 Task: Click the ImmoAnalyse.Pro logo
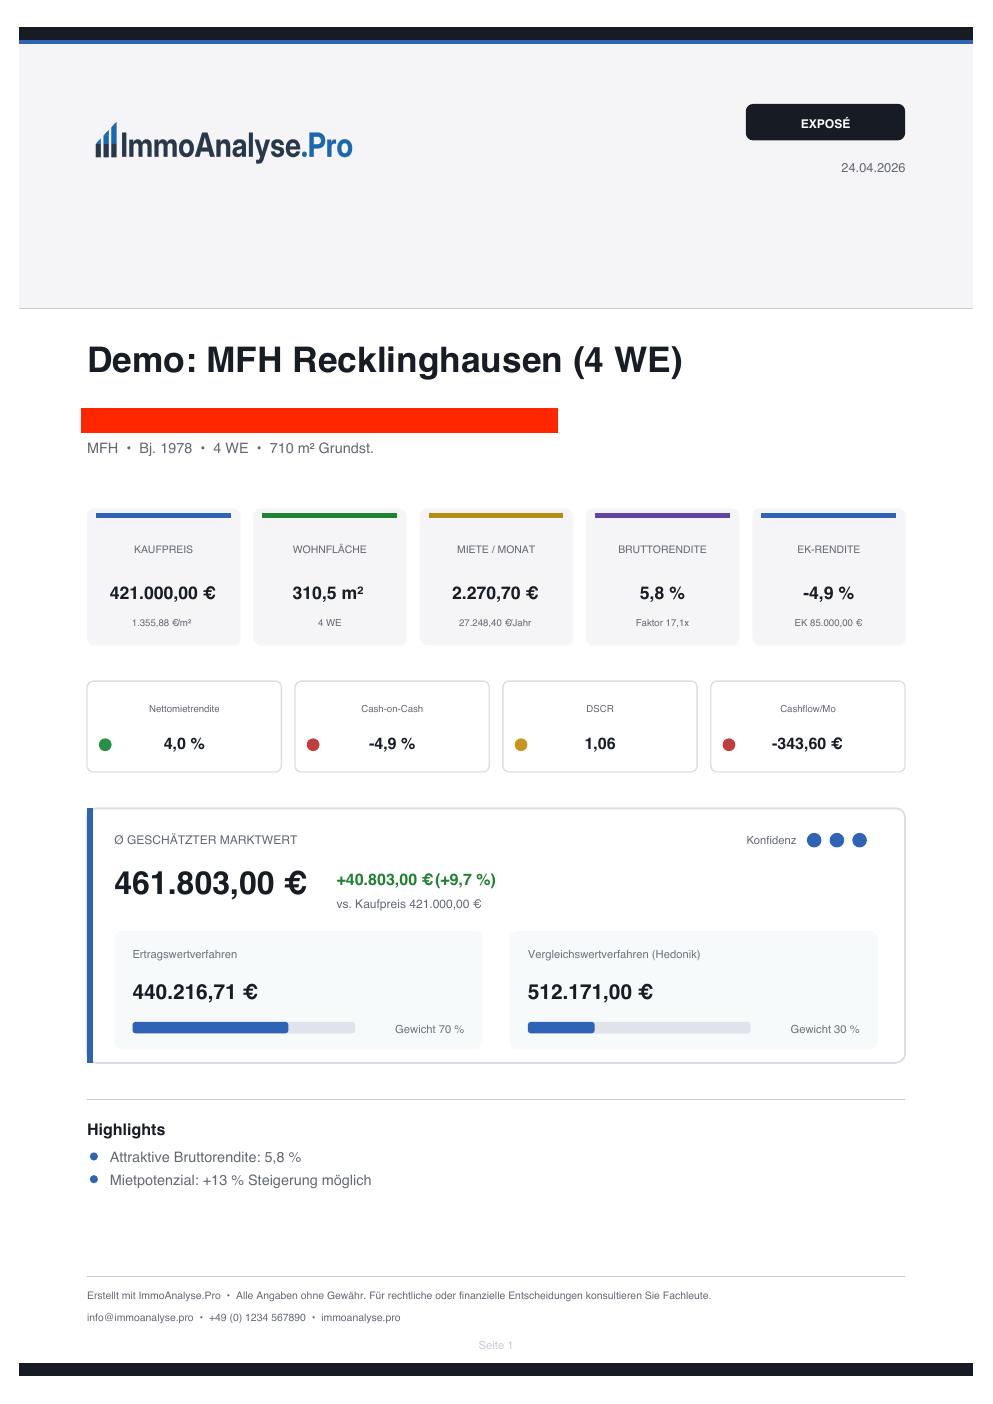224,144
